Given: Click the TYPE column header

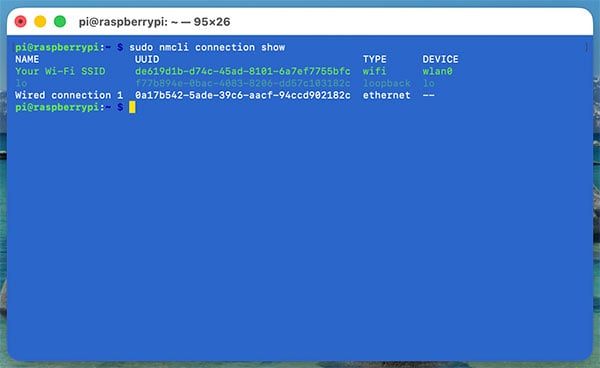Looking at the screenshot, I should coord(375,59).
